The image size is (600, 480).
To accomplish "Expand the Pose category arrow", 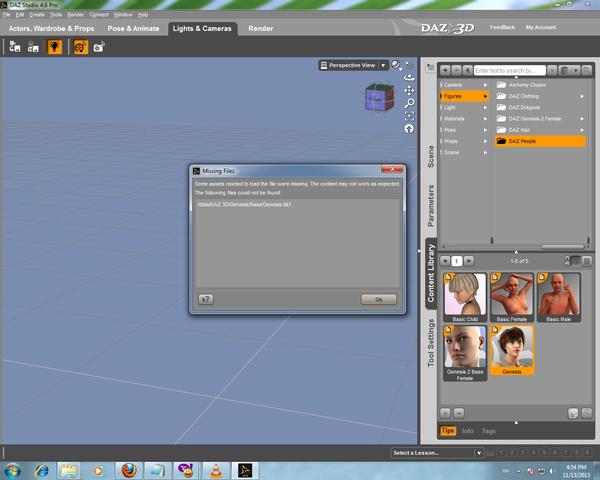I will tap(485, 130).
